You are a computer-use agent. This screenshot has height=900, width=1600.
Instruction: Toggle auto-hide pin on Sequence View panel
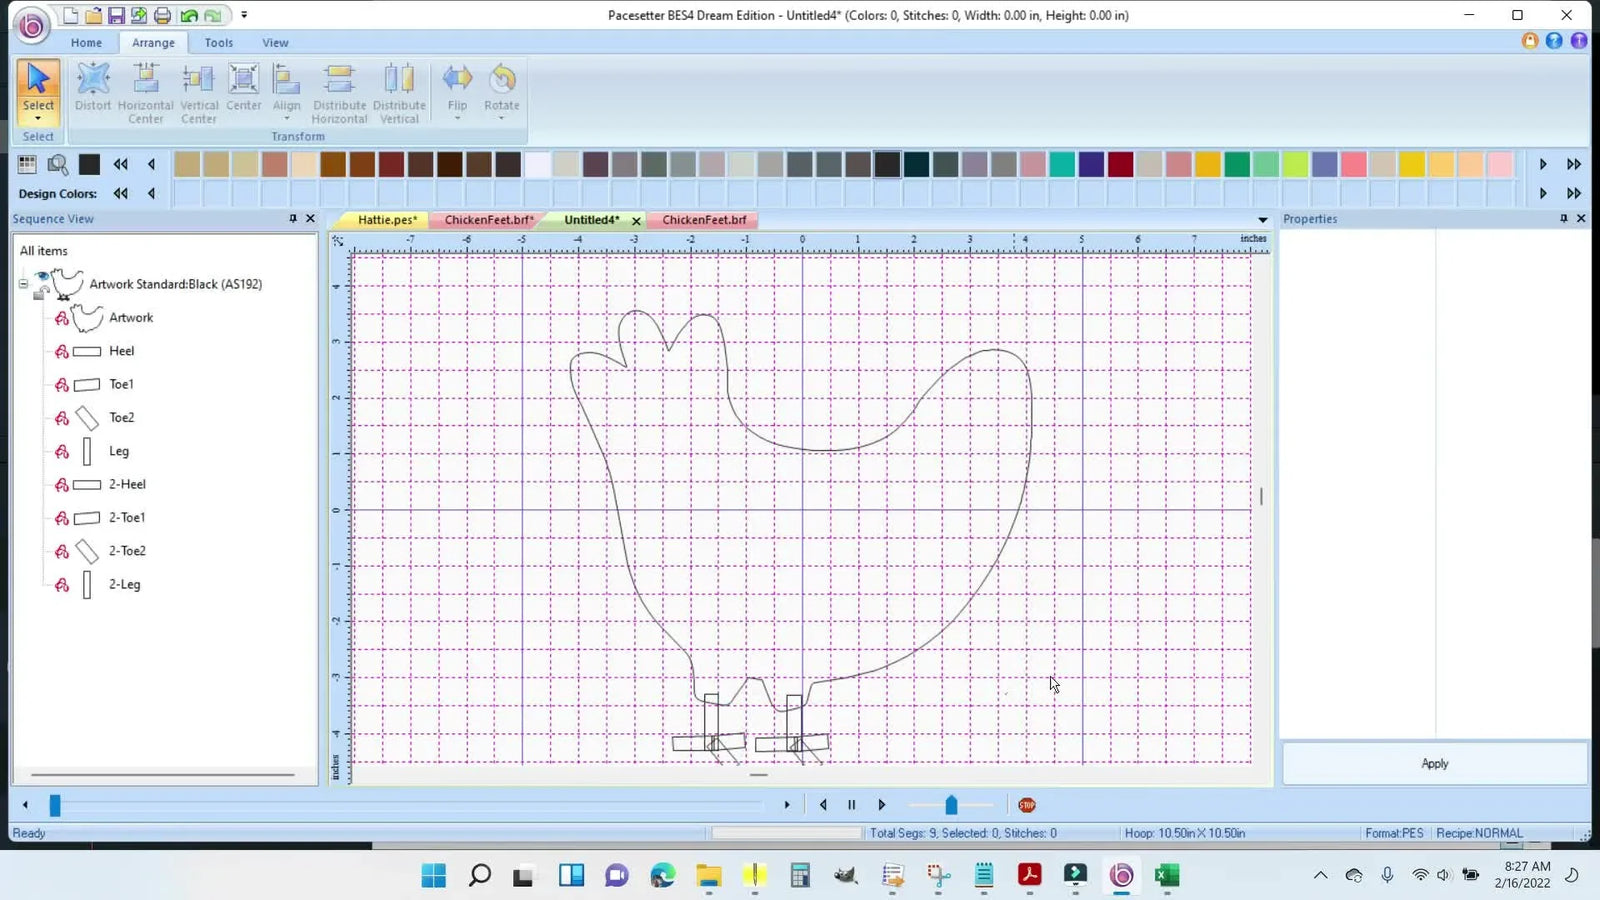[292, 218]
